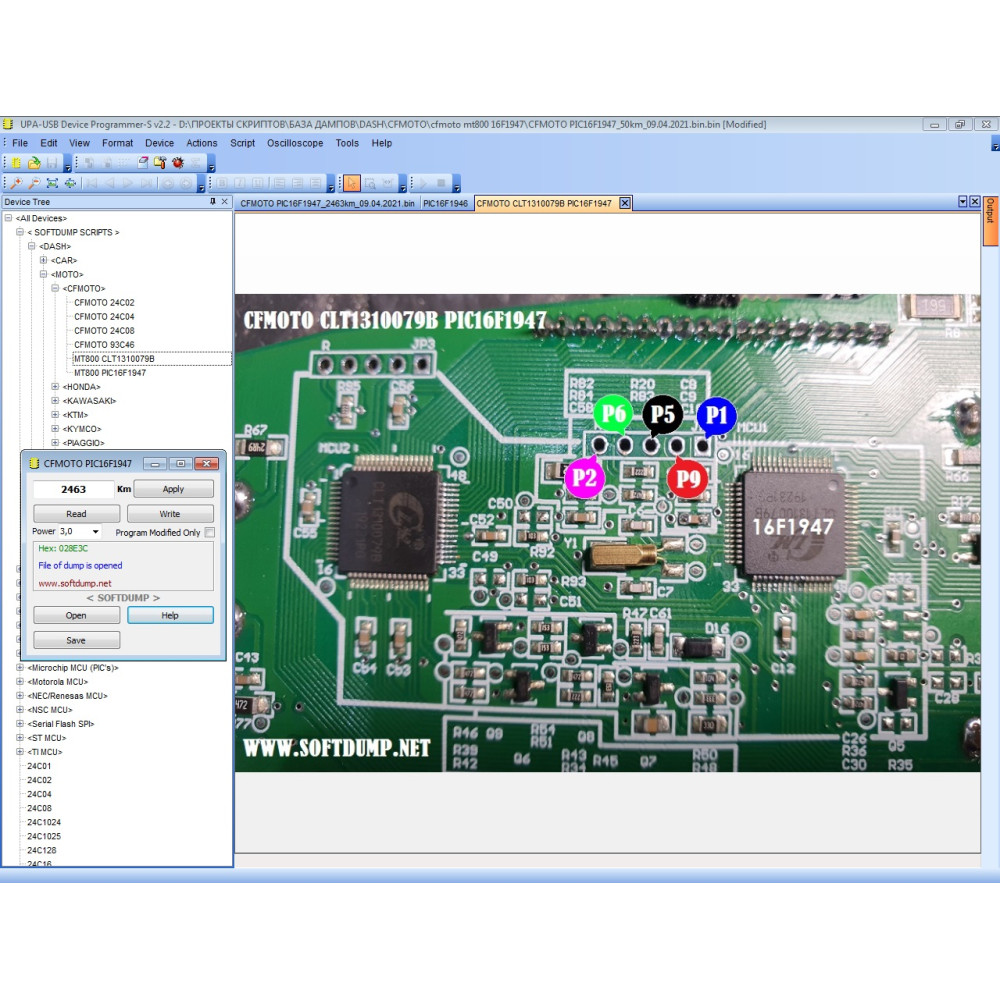
Task: Click the Help button in the dialog
Action: 170,615
